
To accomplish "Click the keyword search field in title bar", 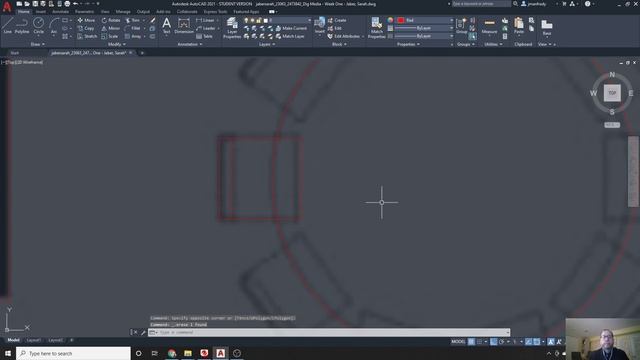I will [481, 4].
